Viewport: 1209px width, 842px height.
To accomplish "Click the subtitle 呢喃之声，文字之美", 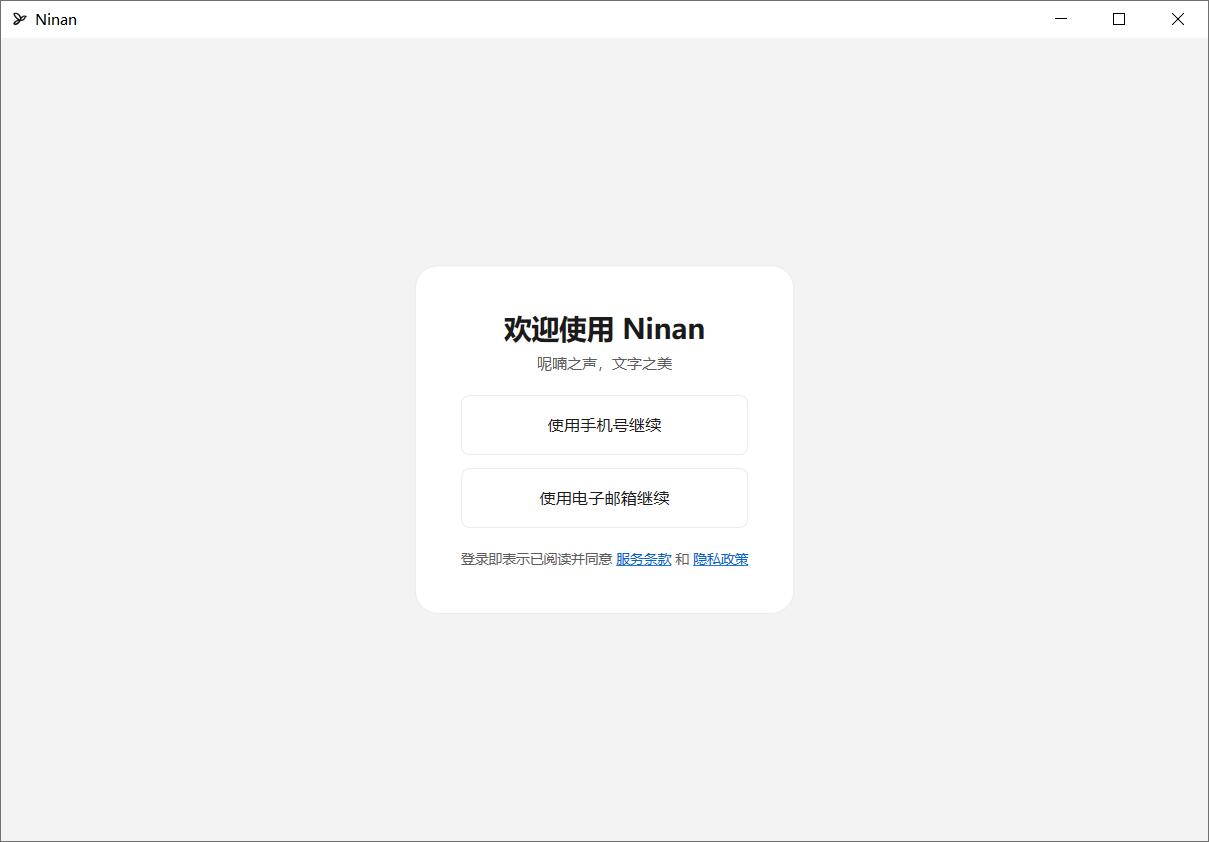I will tap(604, 364).
